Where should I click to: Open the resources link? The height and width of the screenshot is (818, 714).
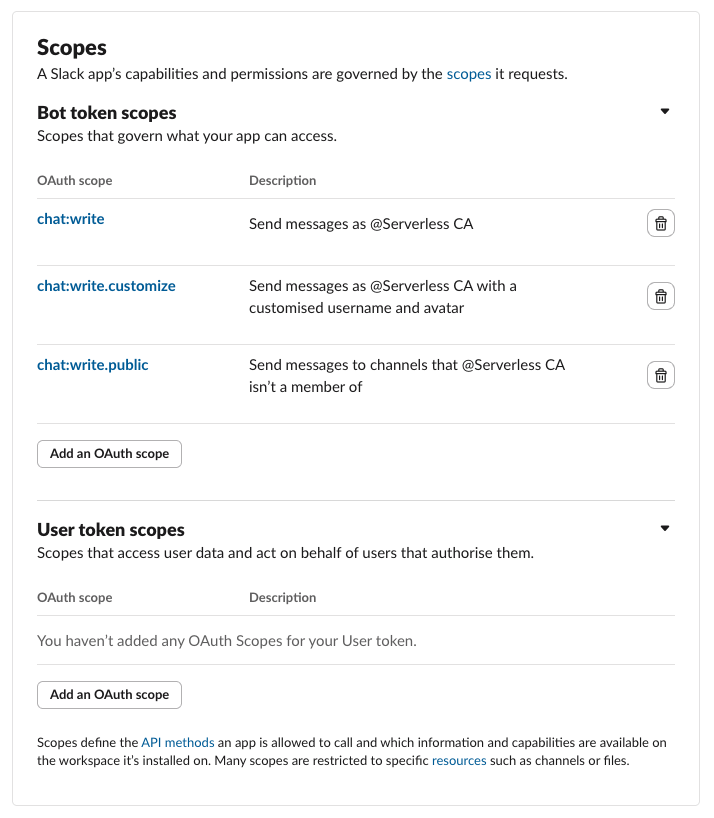pyautogui.click(x=459, y=760)
